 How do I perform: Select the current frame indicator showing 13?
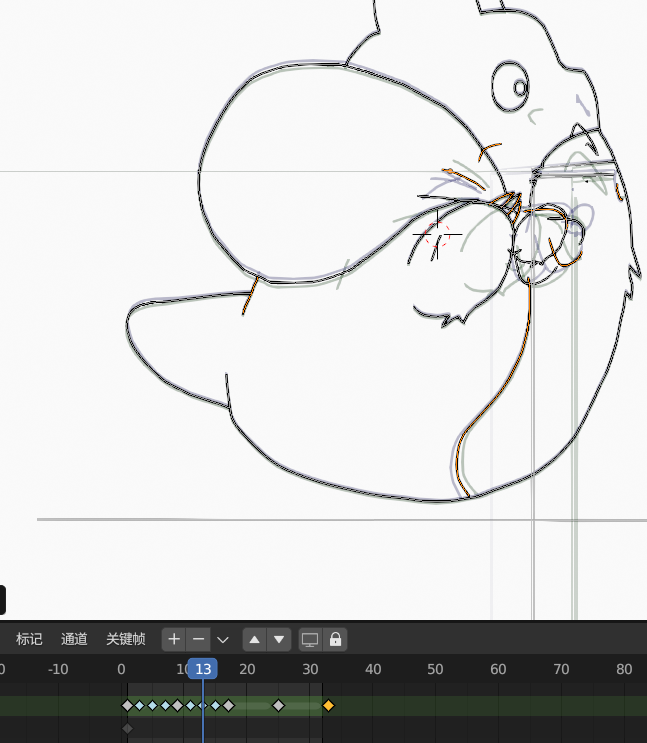click(203, 669)
